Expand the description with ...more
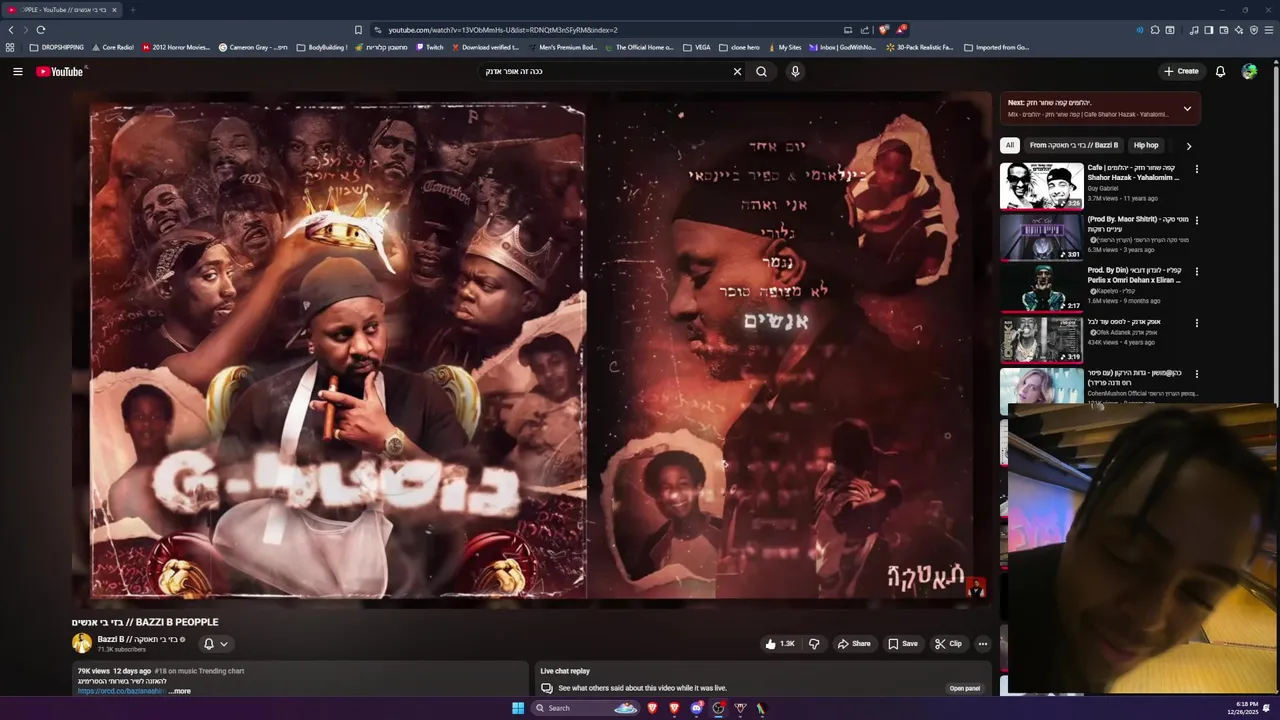 pos(180,691)
